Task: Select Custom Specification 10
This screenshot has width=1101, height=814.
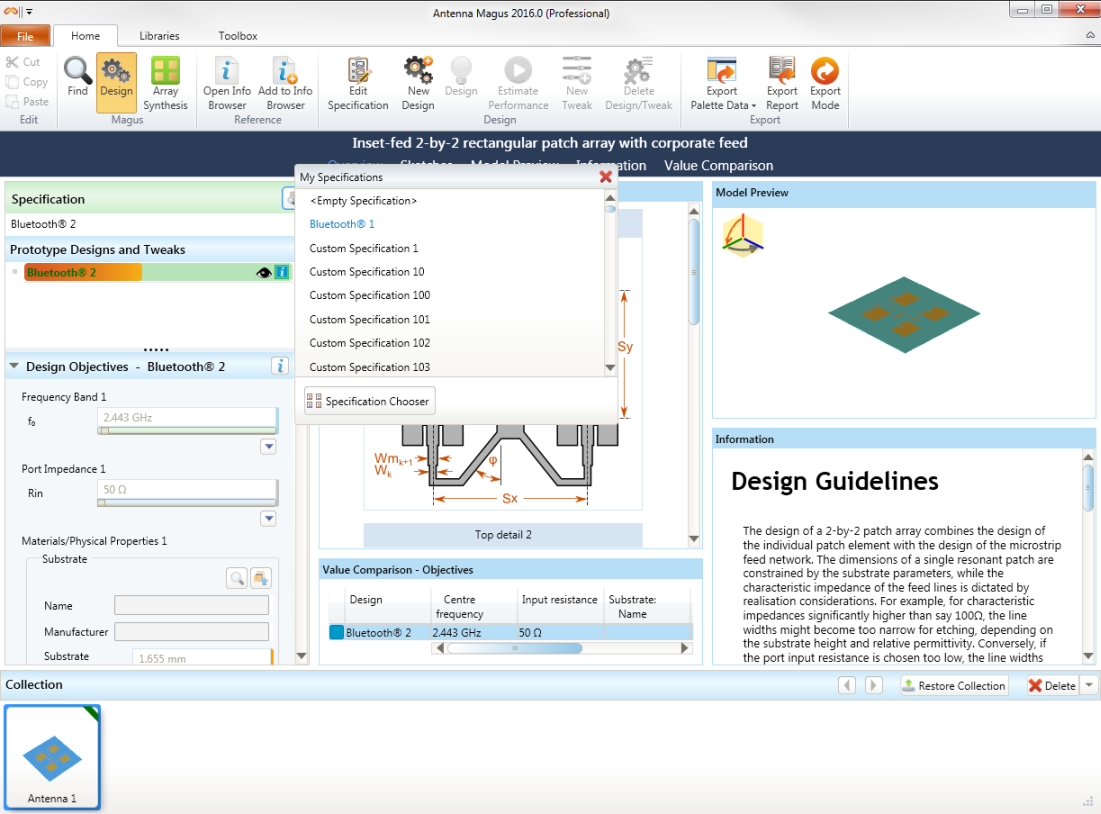Action: [367, 272]
